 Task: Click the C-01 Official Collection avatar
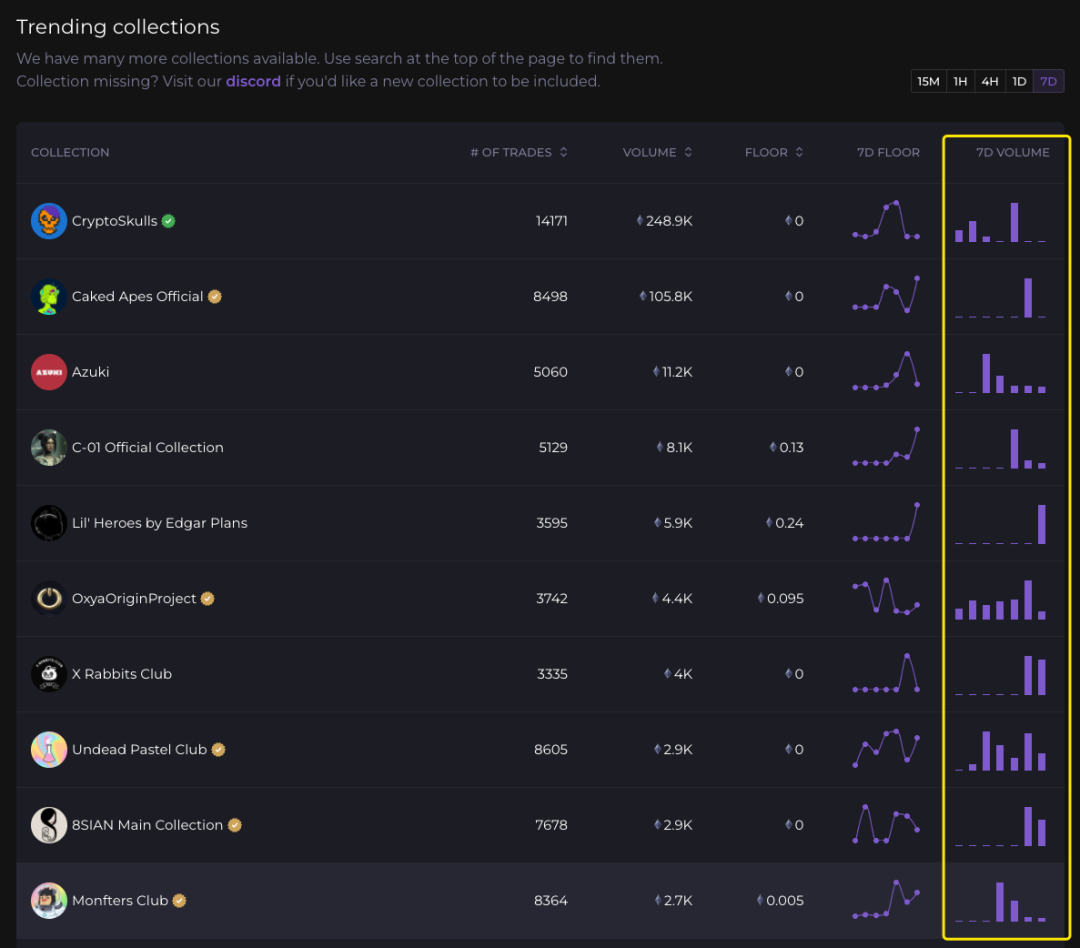49,448
